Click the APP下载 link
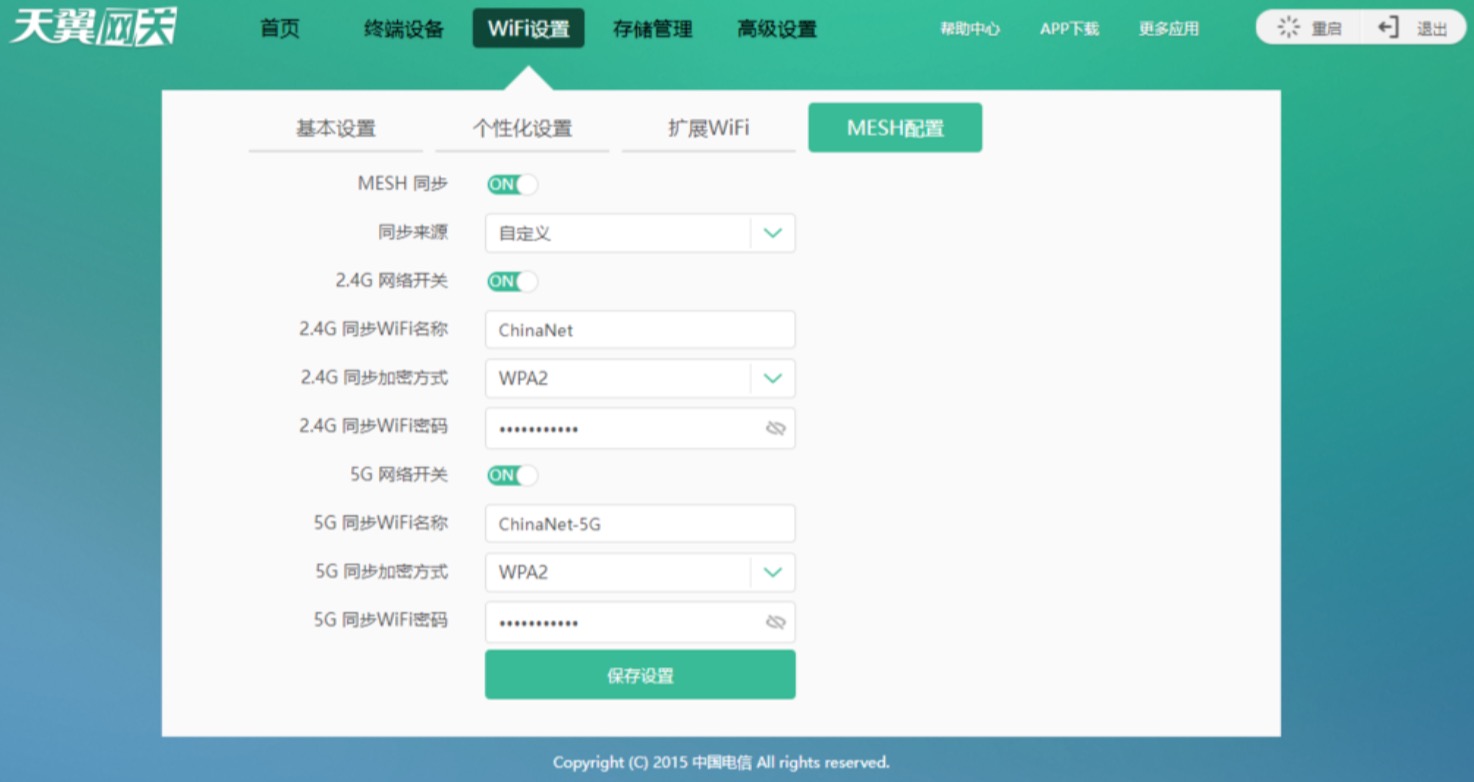The width and height of the screenshot is (1474, 782). [x=1069, y=29]
